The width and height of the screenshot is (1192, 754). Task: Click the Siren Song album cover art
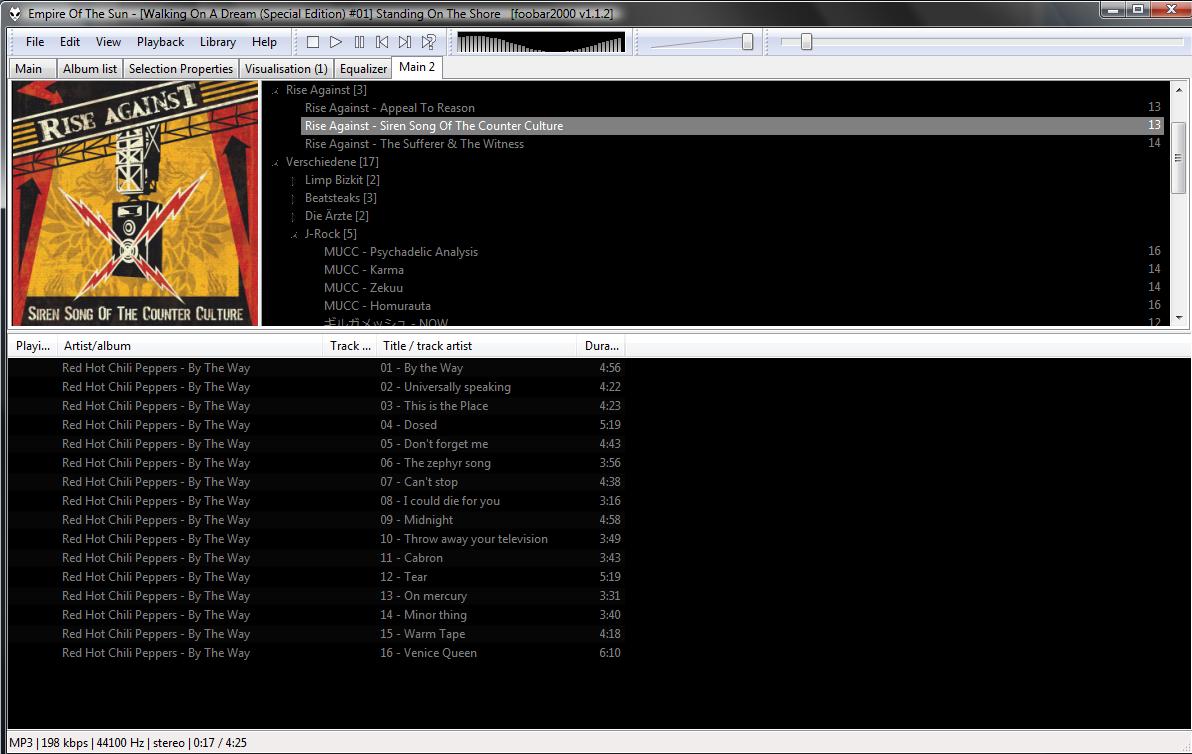(135, 204)
